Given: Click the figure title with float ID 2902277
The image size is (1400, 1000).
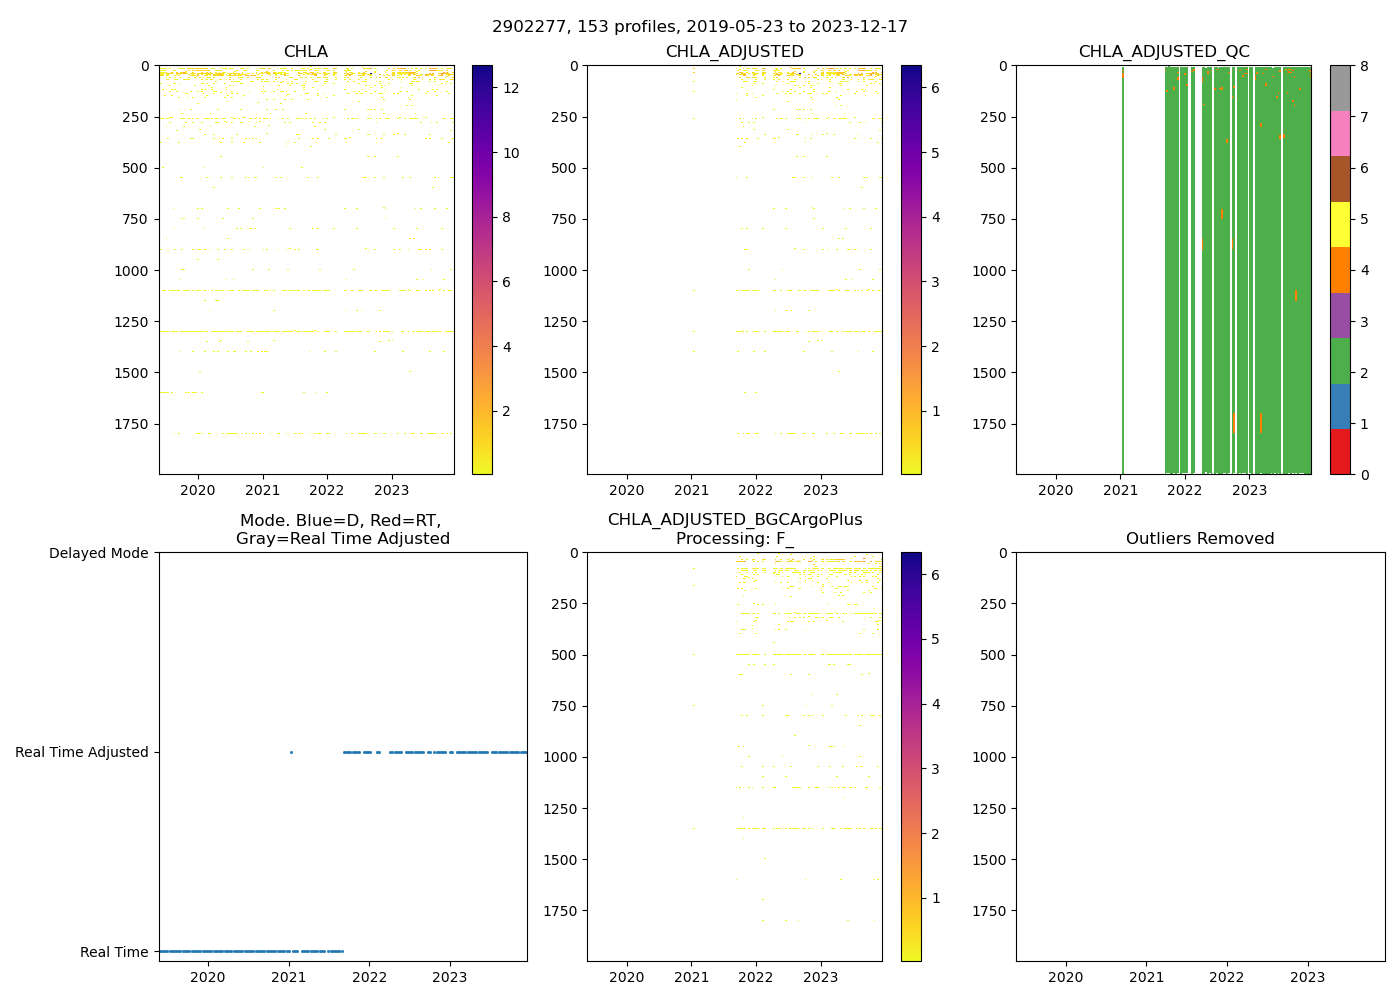Looking at the screenshot, I should (699, 27).
